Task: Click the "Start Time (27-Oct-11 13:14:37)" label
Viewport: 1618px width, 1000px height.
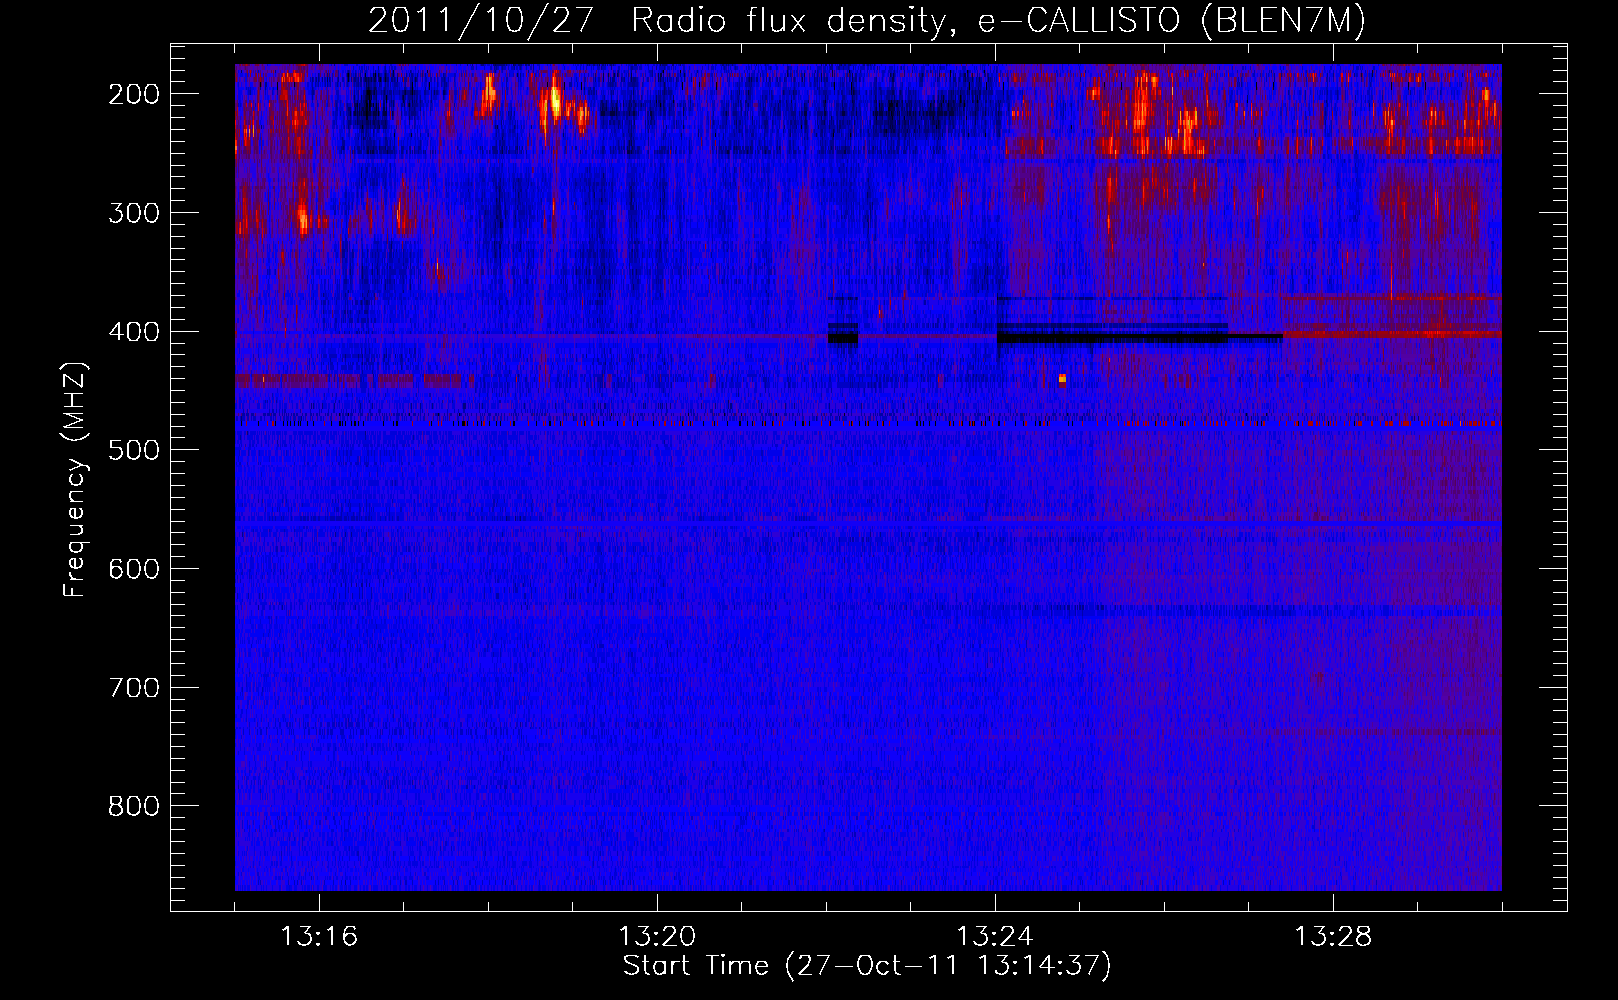Action: pos(867,966)
